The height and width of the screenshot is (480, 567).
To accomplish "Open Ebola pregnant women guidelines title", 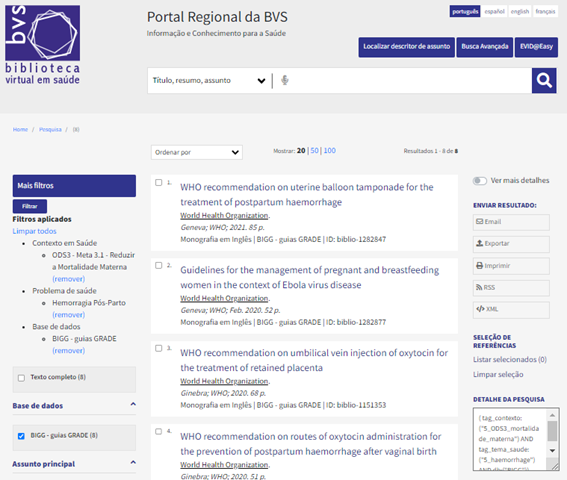I will [310, 277].
